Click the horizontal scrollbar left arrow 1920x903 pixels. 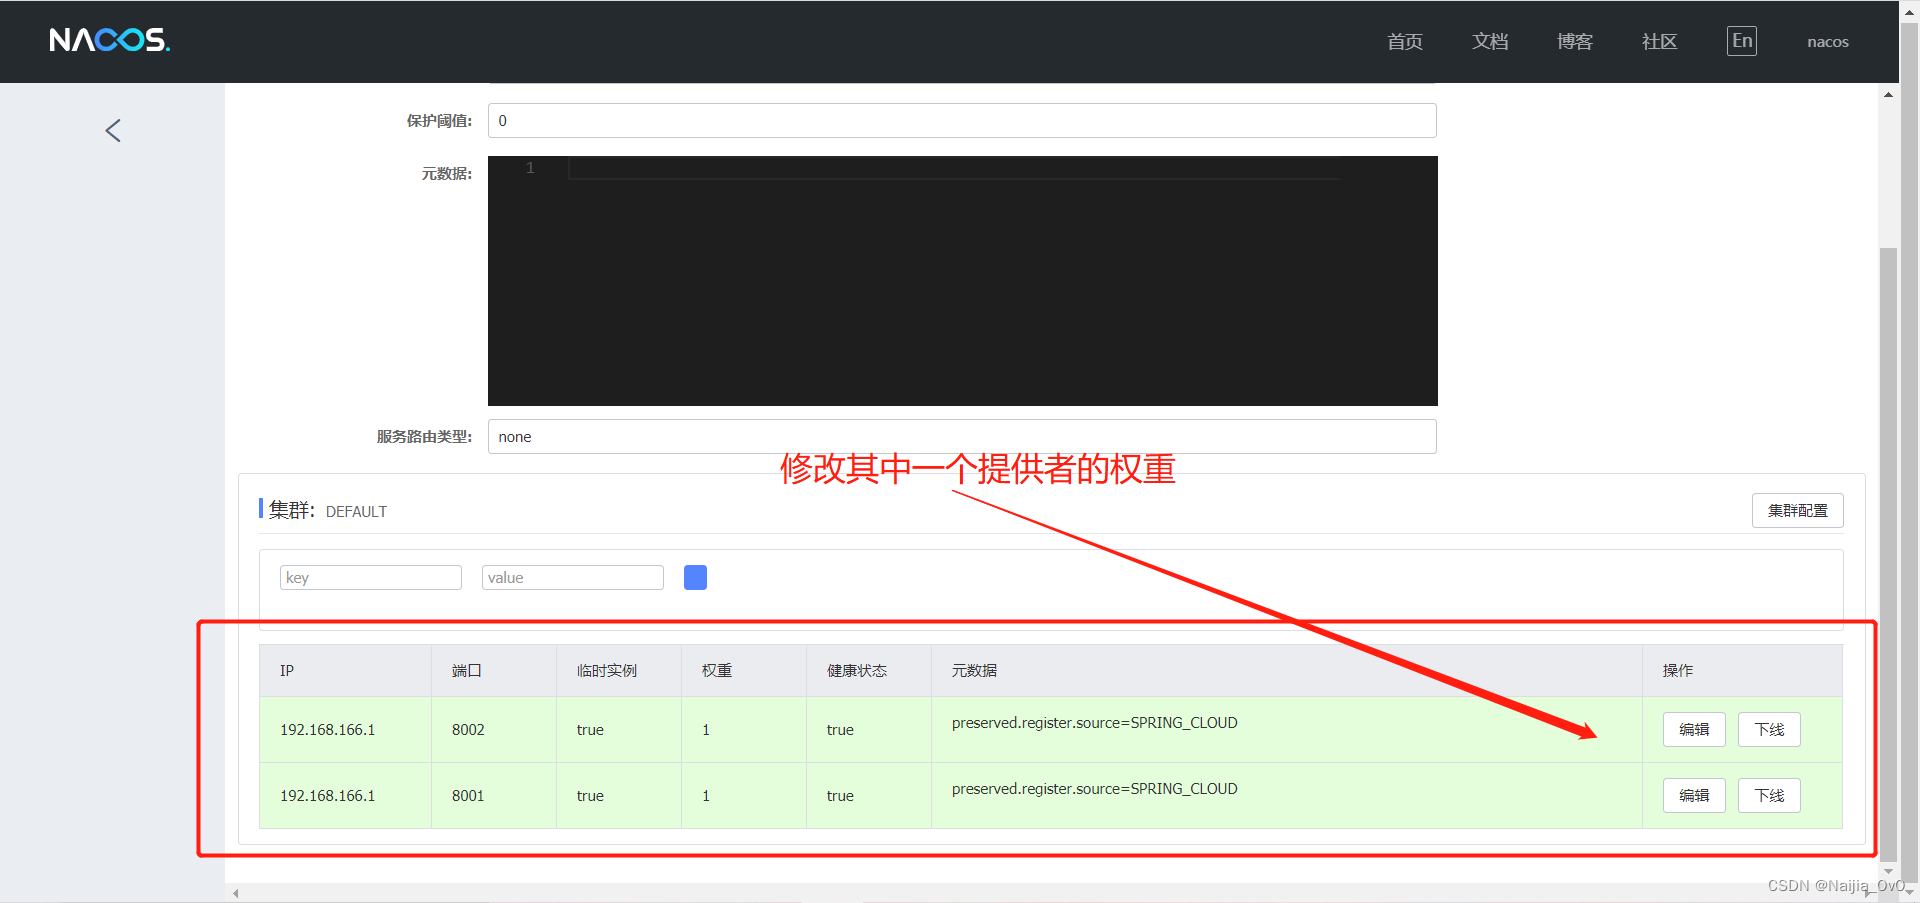tap(236, 893)
